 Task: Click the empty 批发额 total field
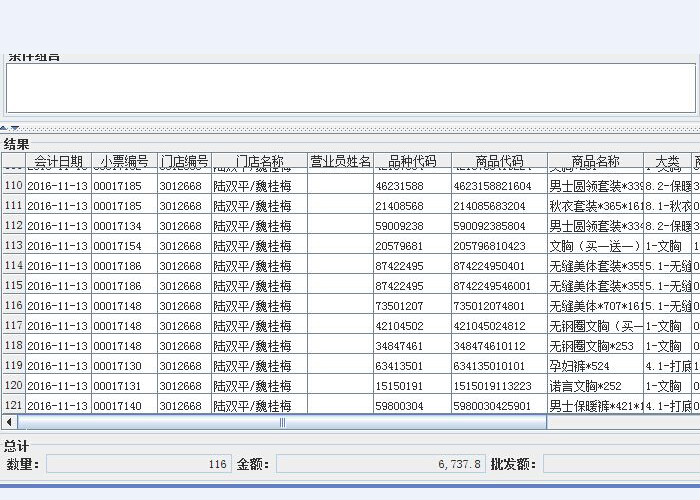click(x=620, y=464)
